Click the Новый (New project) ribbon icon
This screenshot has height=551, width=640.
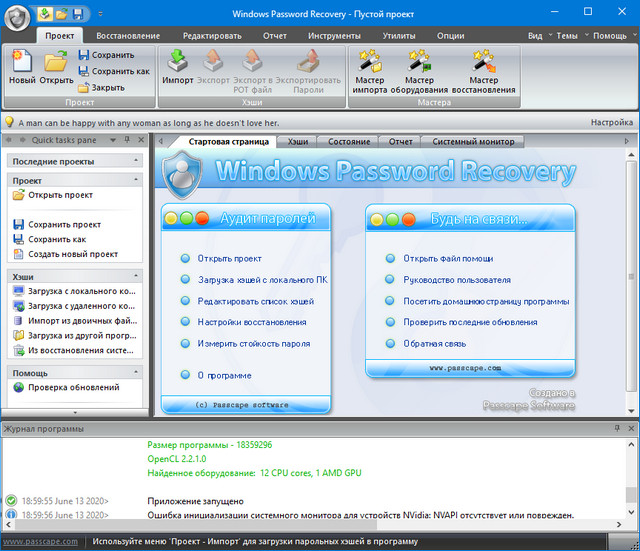[x=22, y=67]
